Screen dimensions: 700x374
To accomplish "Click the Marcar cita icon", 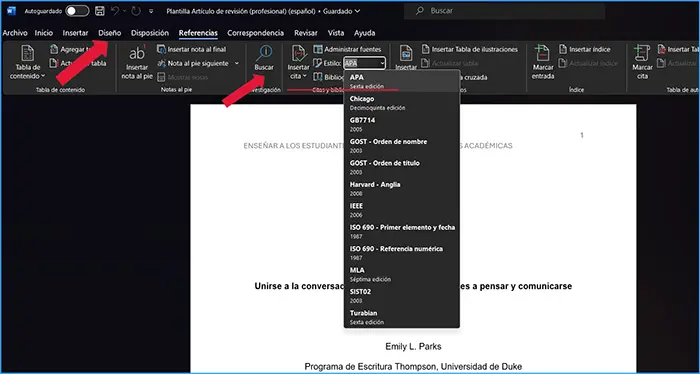I will coord(642,54).
